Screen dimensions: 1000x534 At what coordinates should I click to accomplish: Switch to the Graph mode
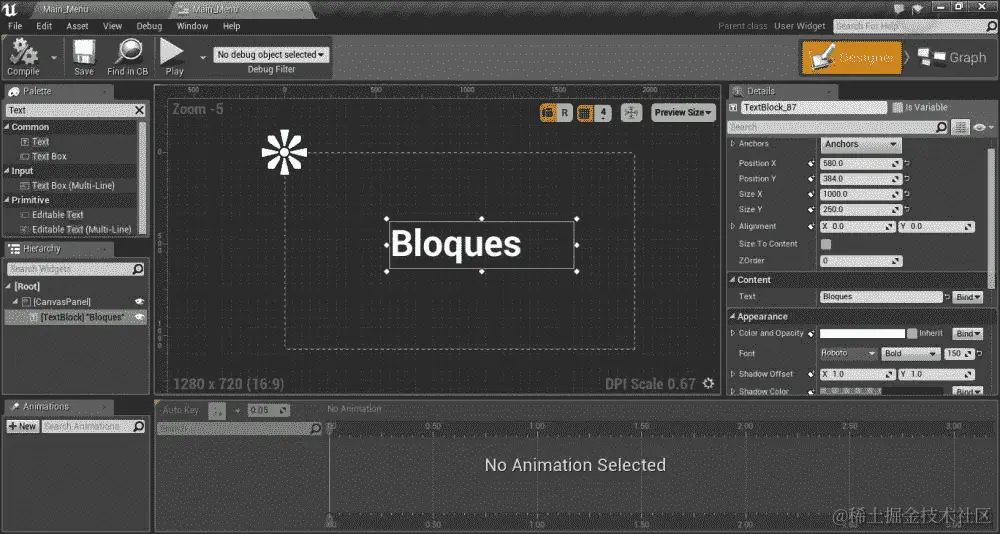pyautogui.click(x=952, y=57)
